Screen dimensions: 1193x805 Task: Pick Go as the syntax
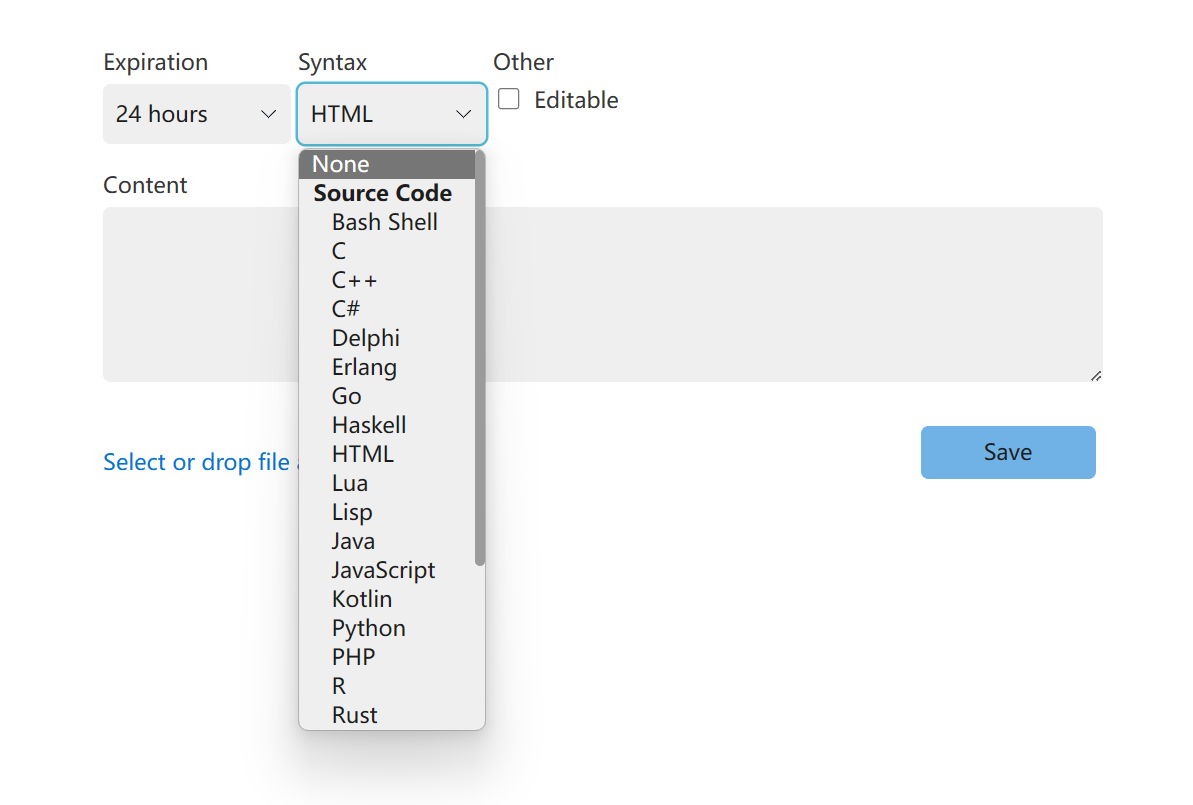click(x=346, y=396)
